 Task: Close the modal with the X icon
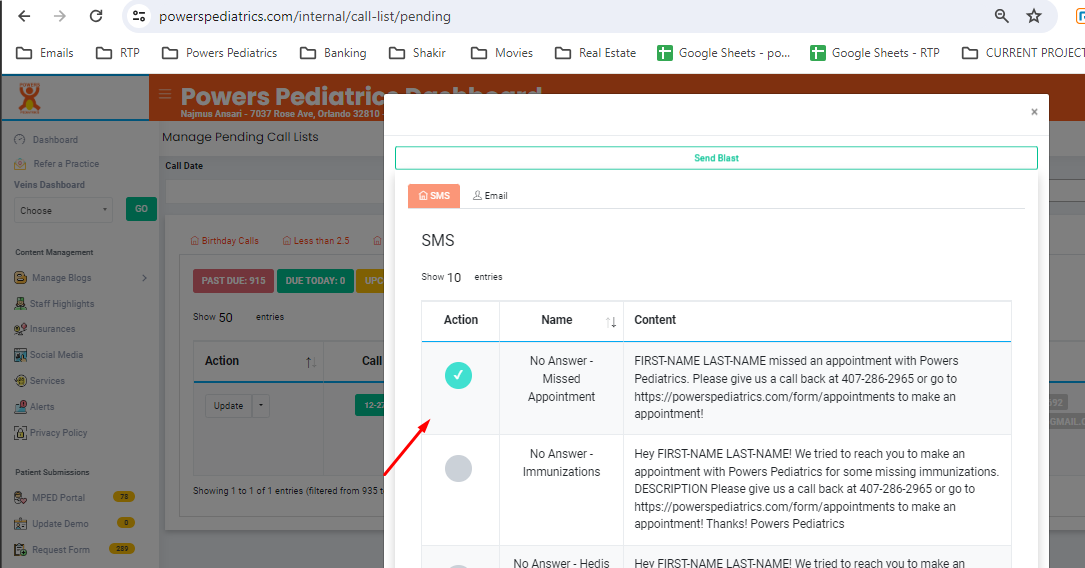click(x=1034, y=112)
